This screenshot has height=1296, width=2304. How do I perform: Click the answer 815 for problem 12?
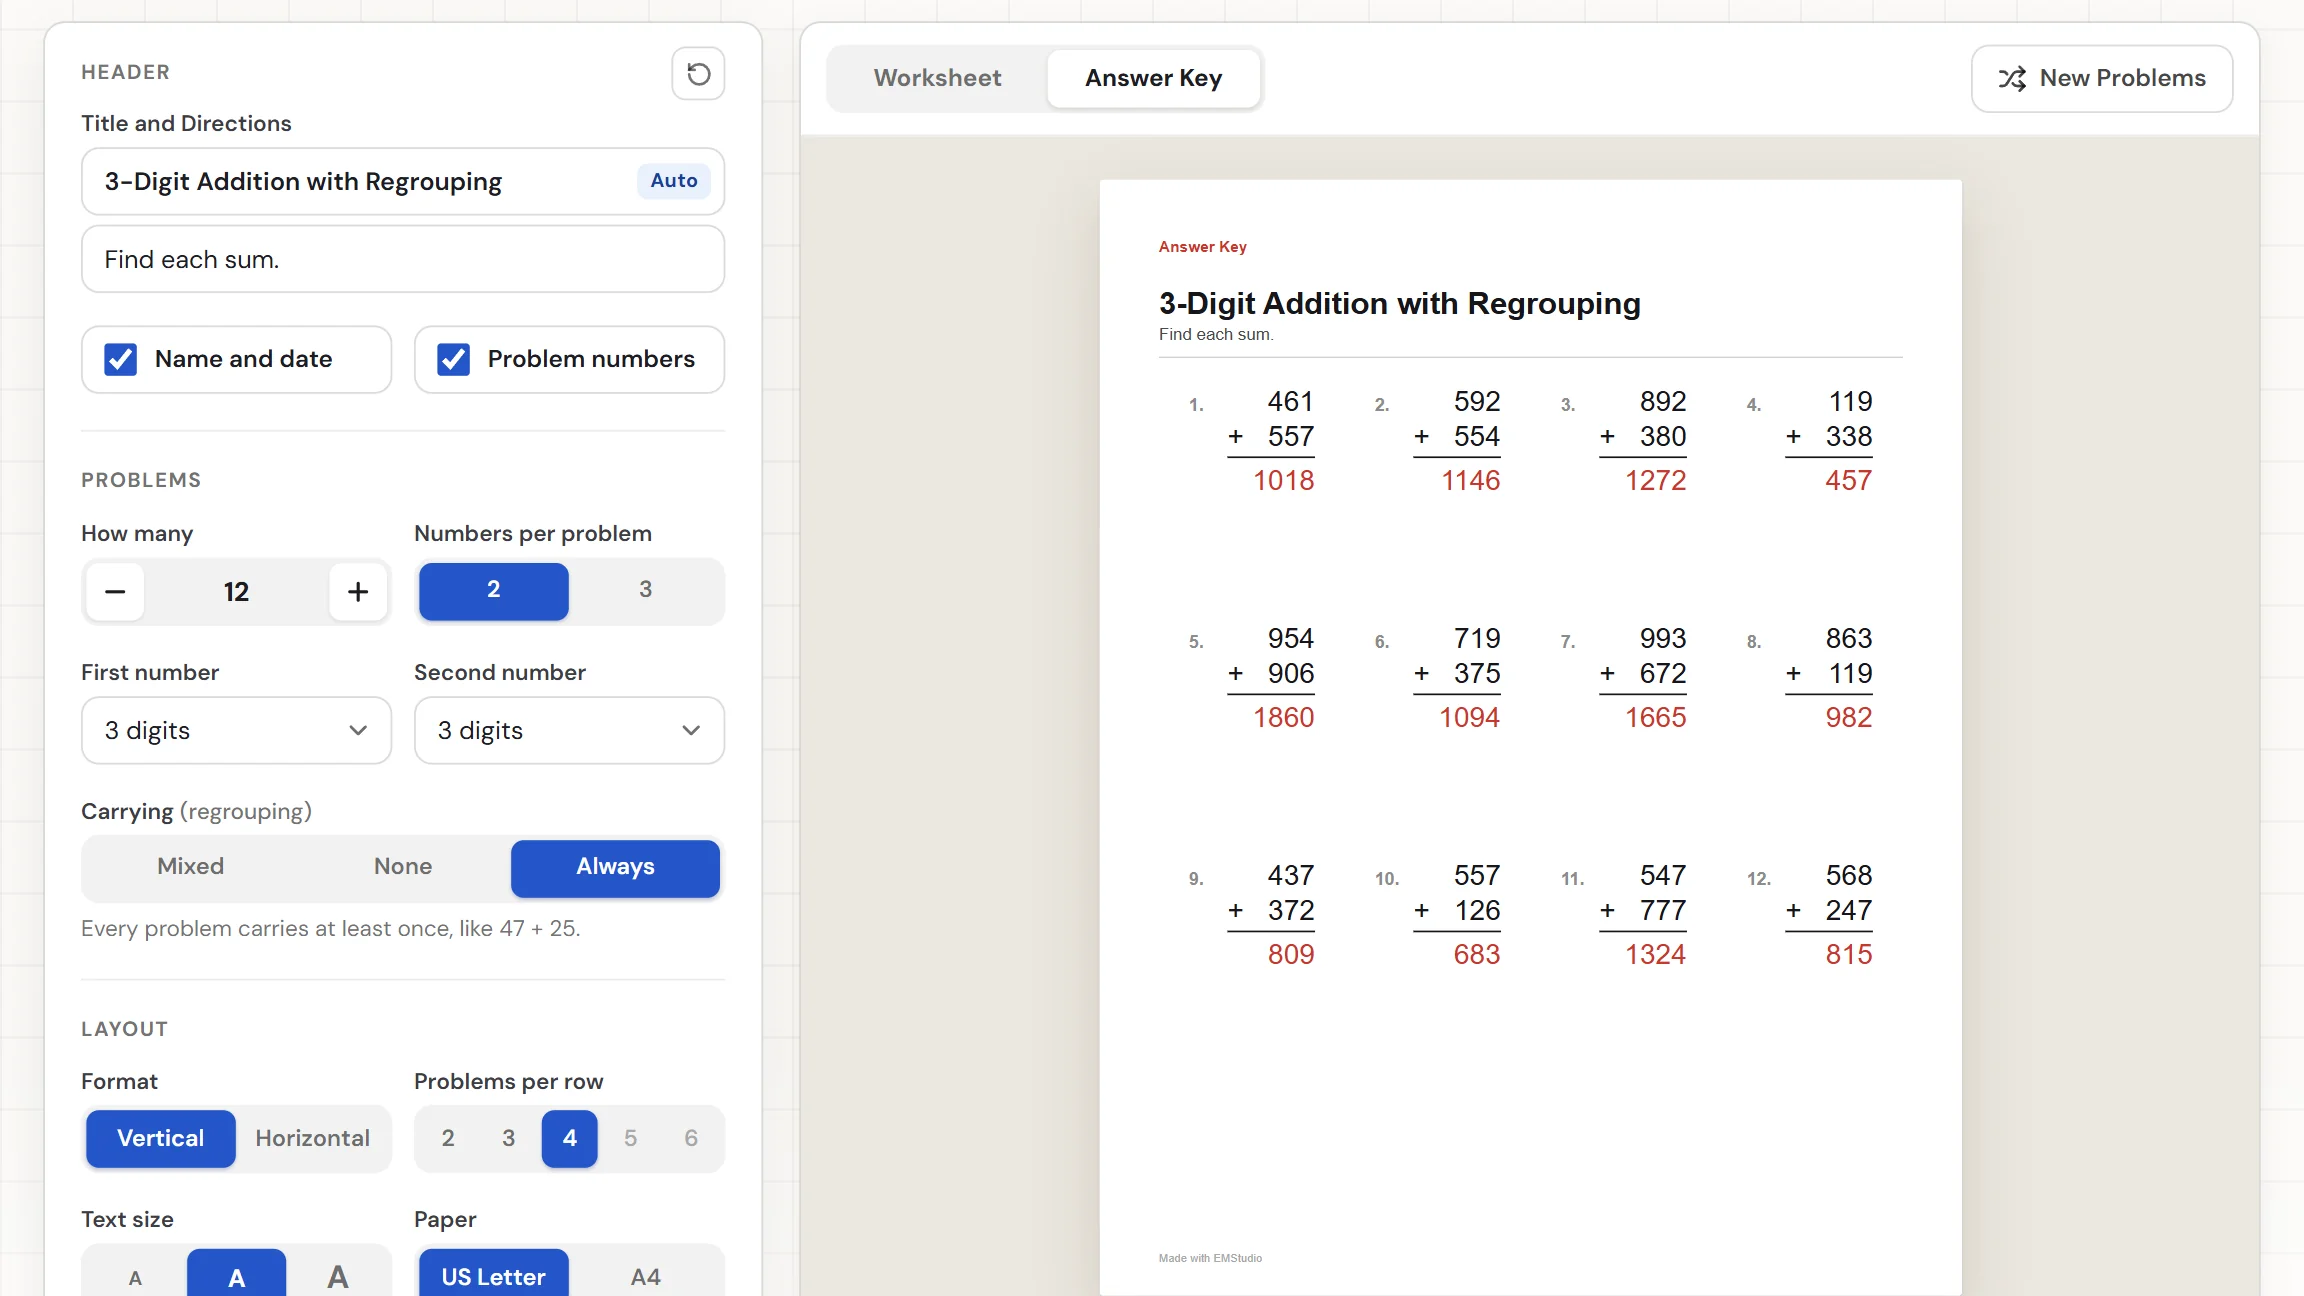(1848, 955)
